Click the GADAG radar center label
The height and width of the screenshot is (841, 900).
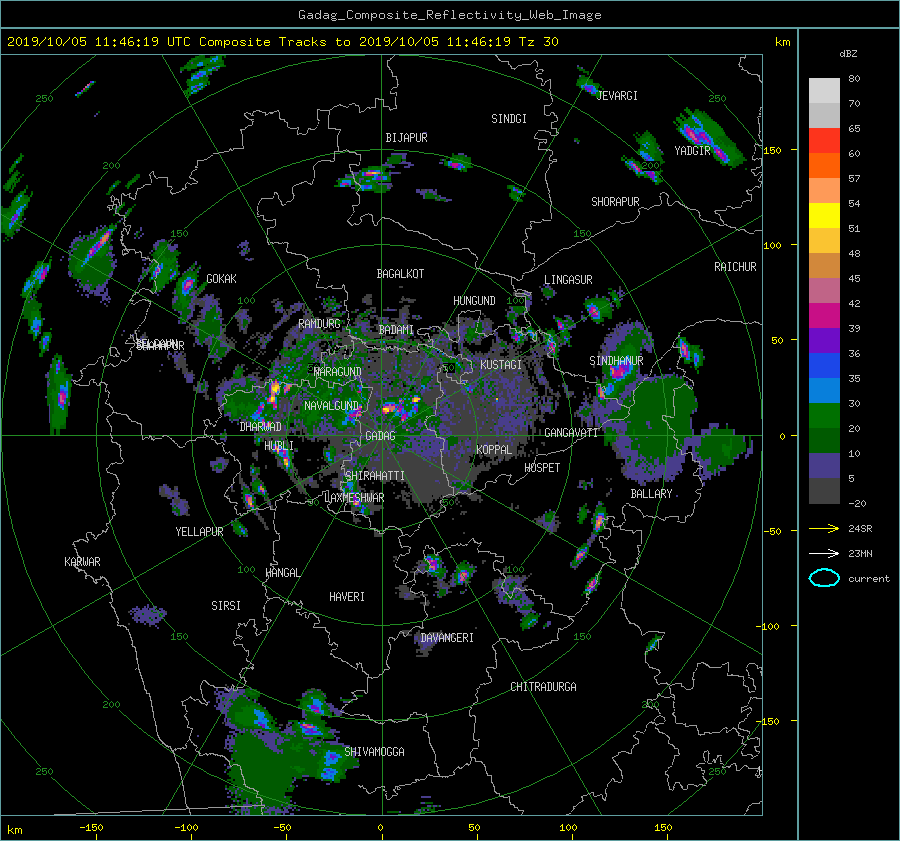point(380,436)
